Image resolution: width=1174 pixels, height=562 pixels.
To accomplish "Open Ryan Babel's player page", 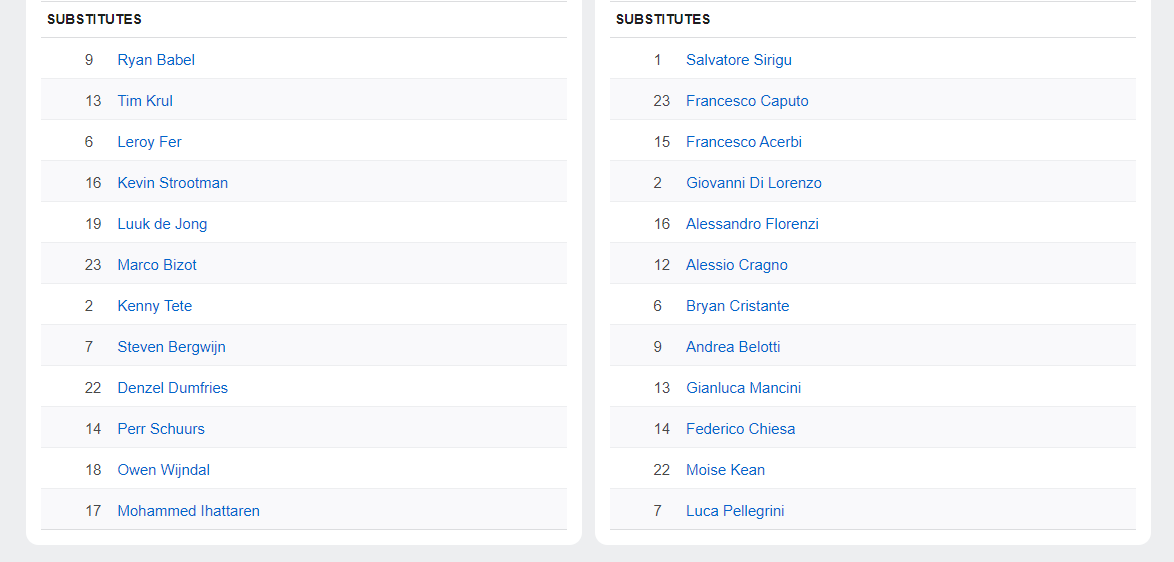I will [x=156, y=60].
